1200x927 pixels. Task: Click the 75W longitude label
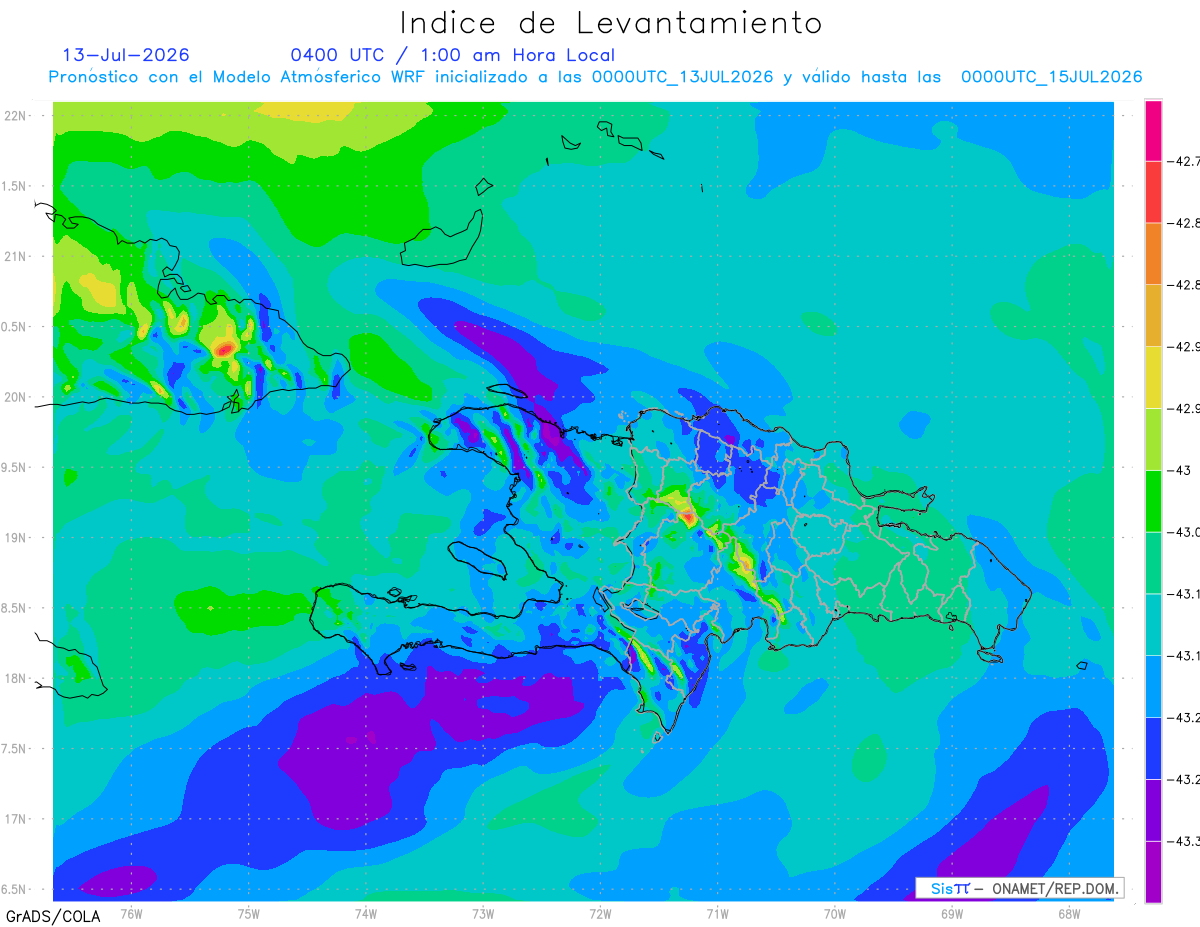249,913
